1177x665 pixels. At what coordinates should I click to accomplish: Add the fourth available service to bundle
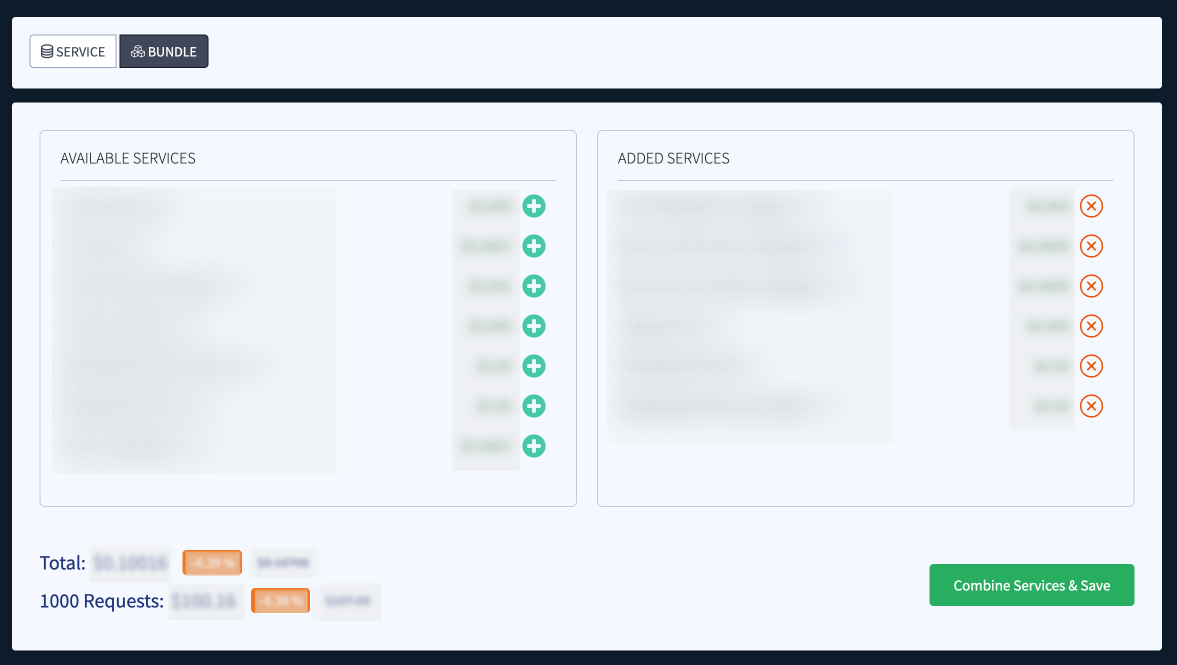click(534, 326)
